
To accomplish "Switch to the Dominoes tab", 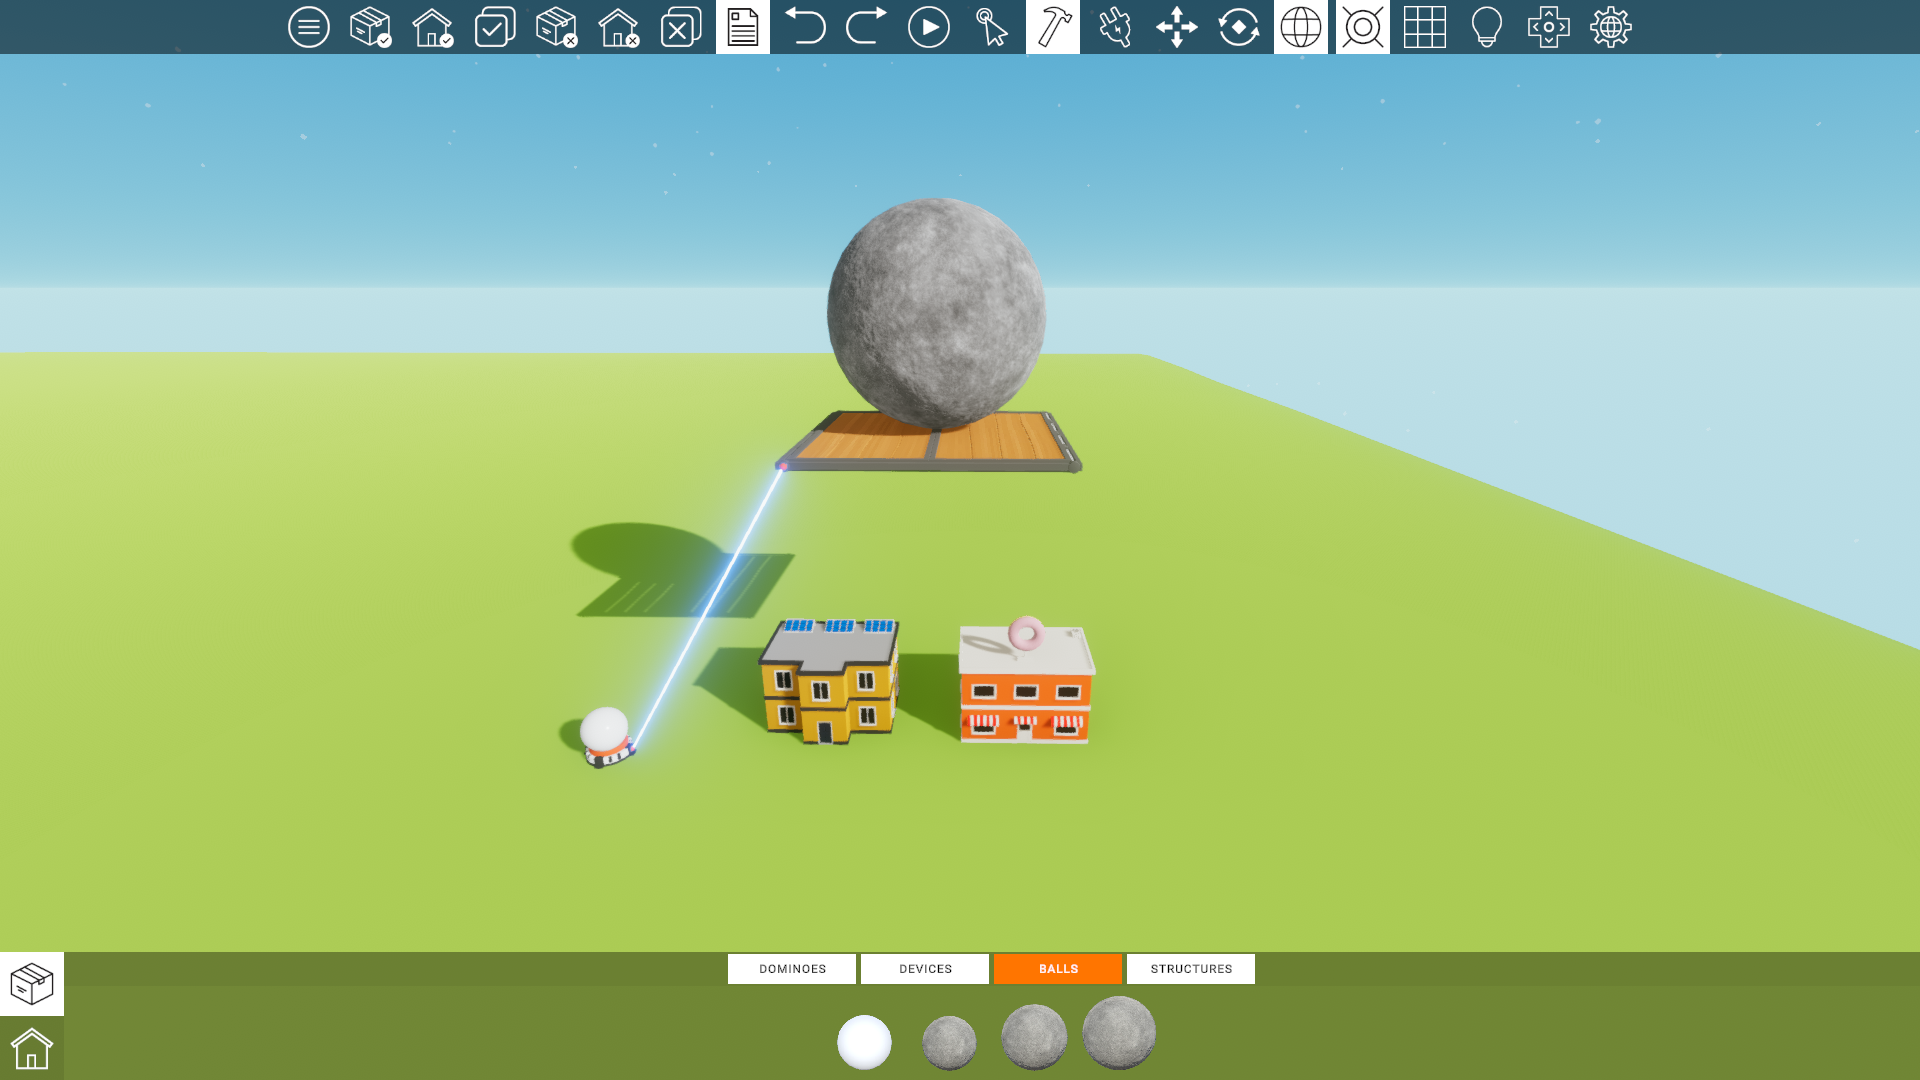I will tap(792, 969).
